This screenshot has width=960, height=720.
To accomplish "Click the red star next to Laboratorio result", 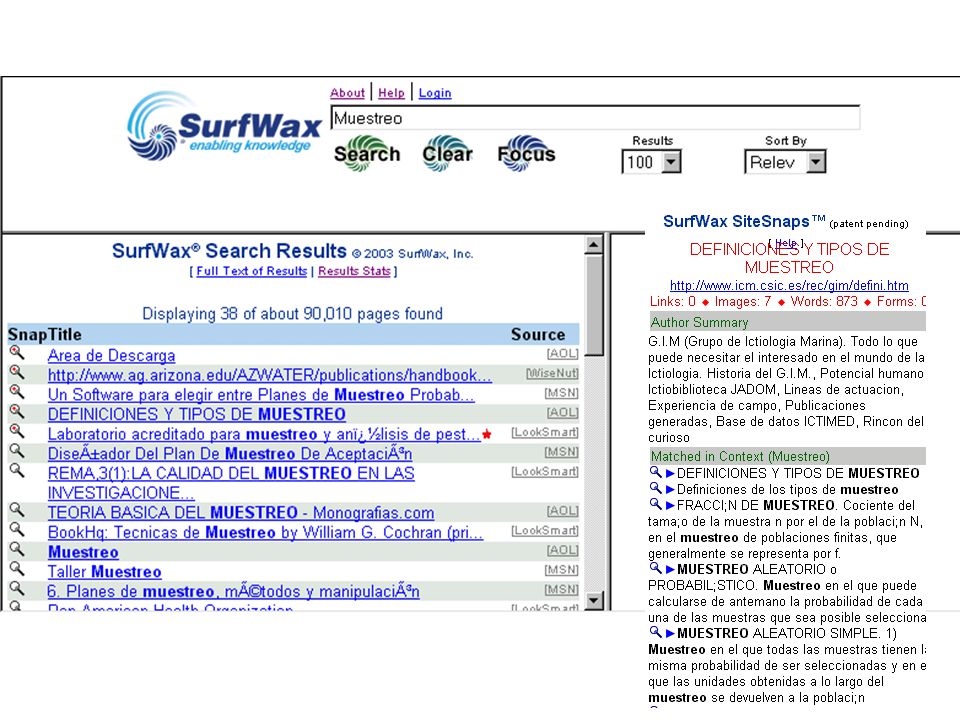I will point(487,434).
